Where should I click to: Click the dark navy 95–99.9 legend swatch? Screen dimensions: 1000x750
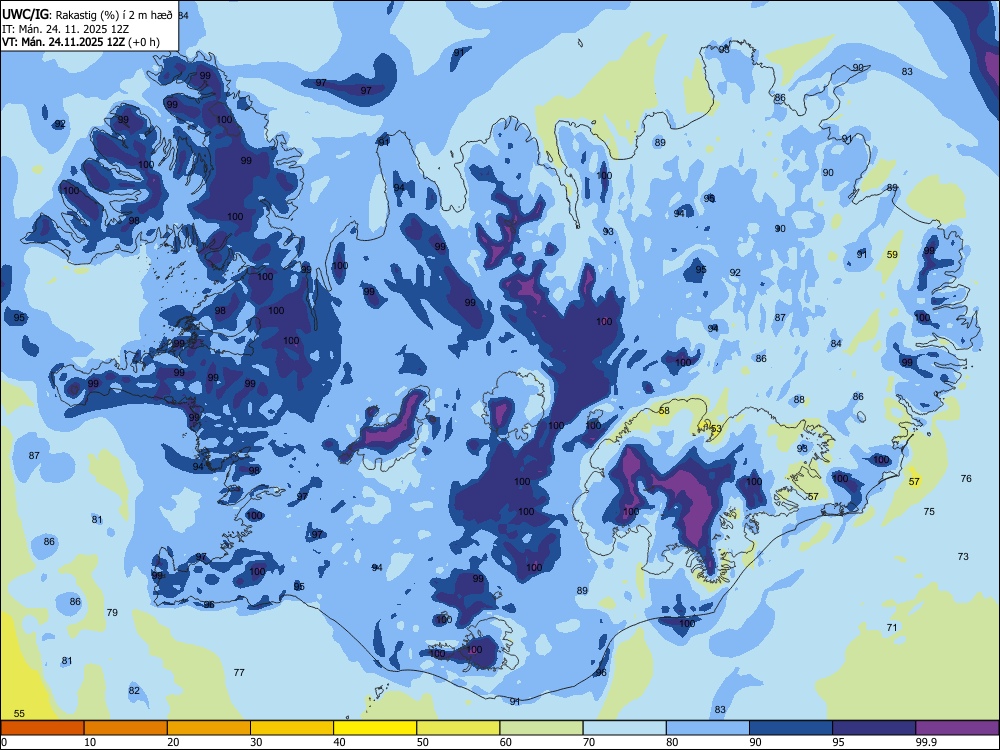pos(874,728)
